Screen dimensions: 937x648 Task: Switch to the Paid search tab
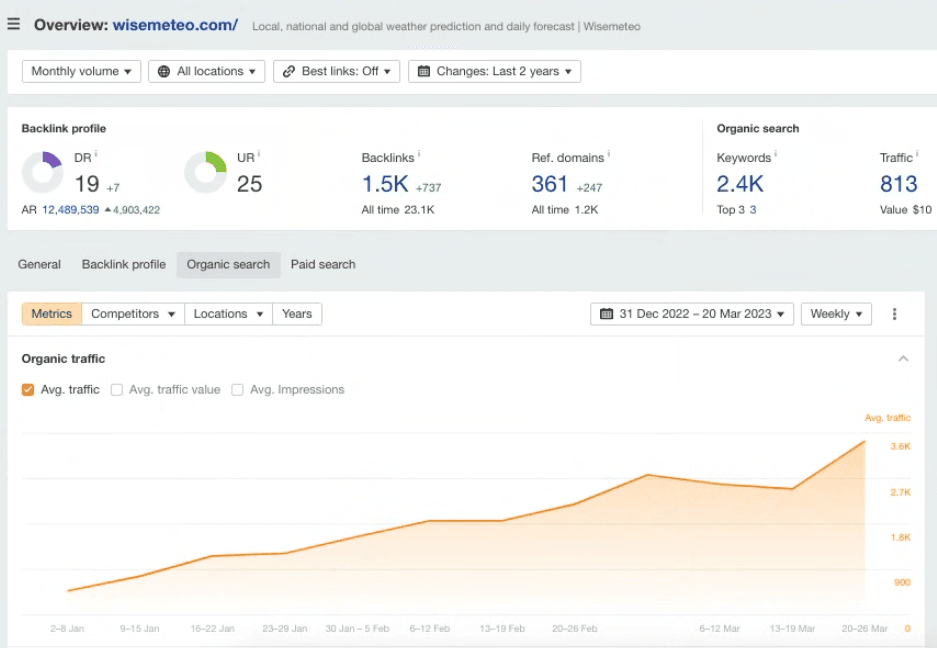(323, 265)
